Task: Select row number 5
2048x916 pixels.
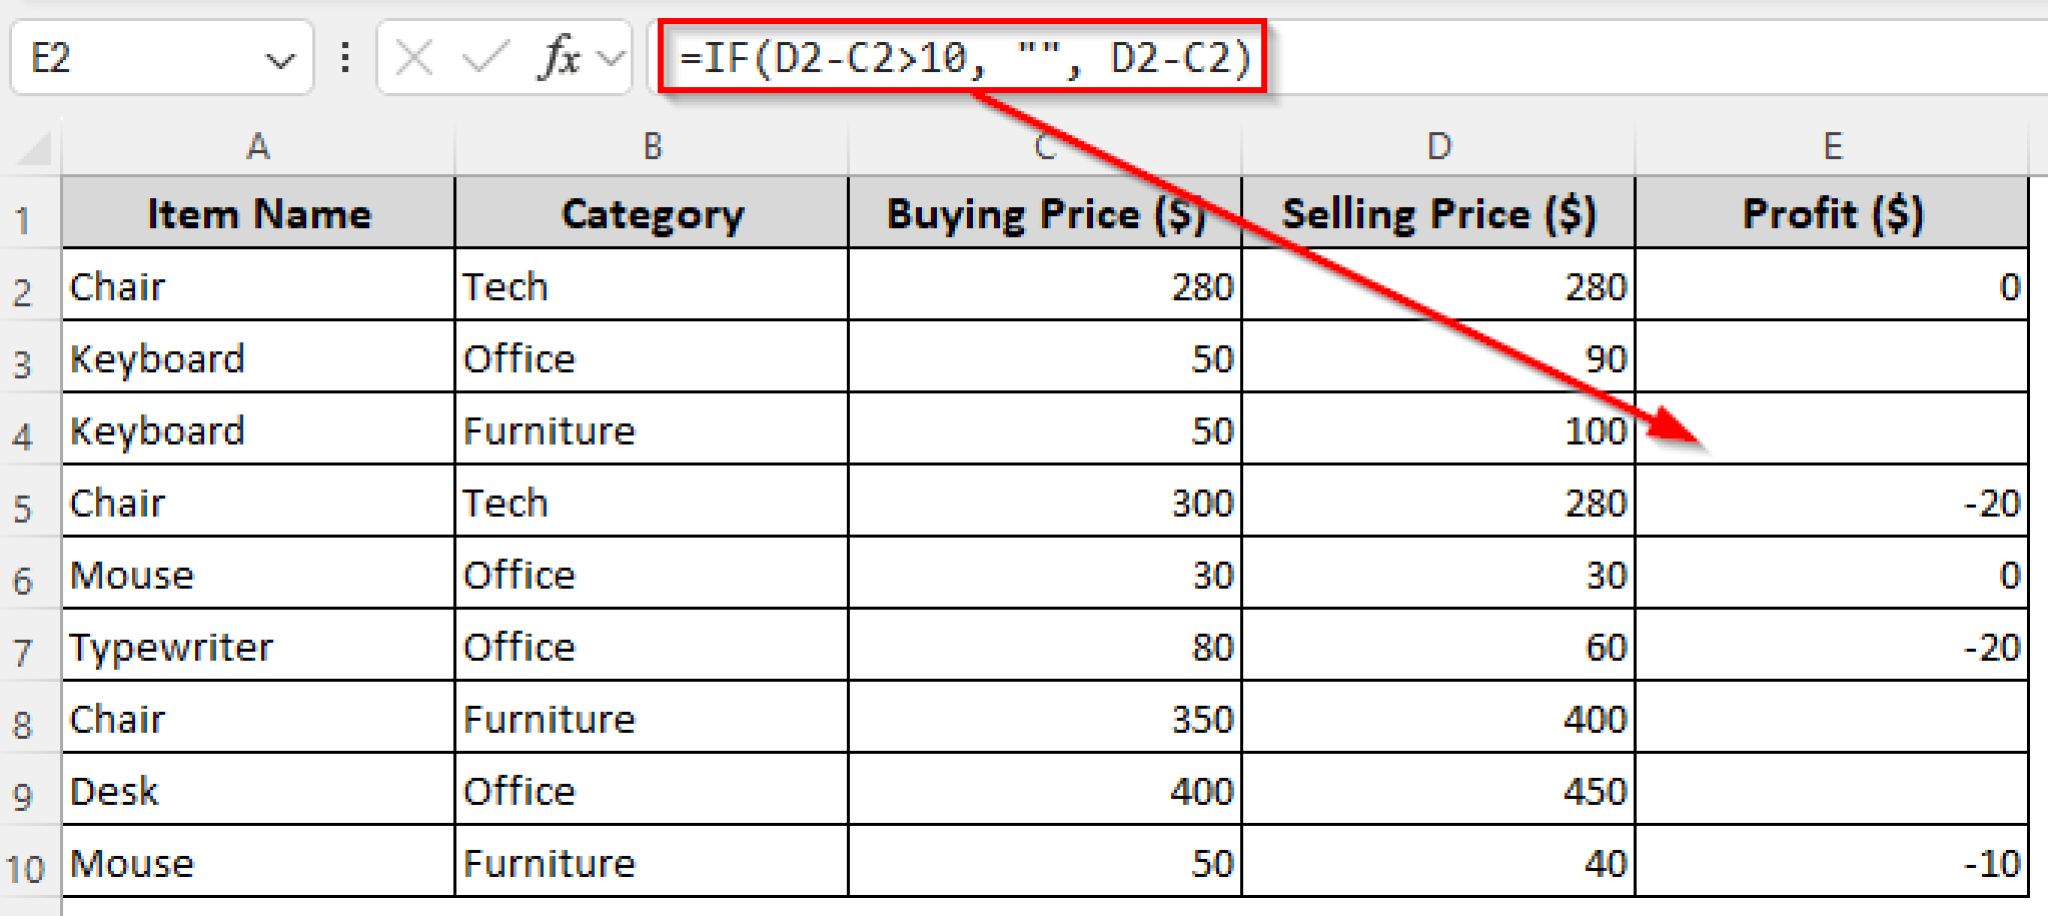Action: pos(25,502)
